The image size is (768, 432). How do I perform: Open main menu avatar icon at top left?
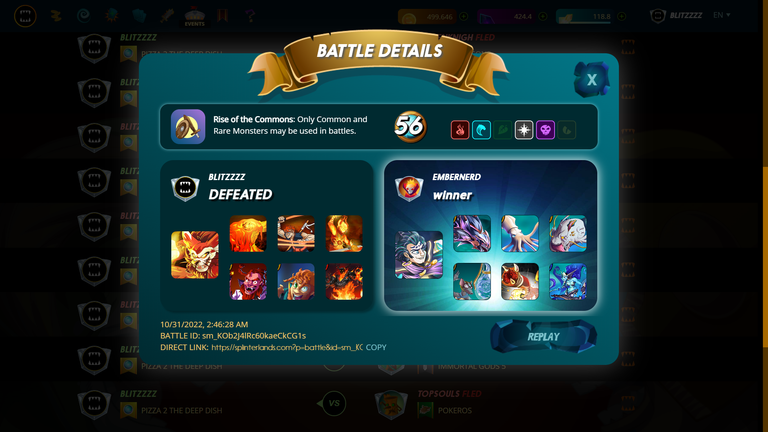25,16
